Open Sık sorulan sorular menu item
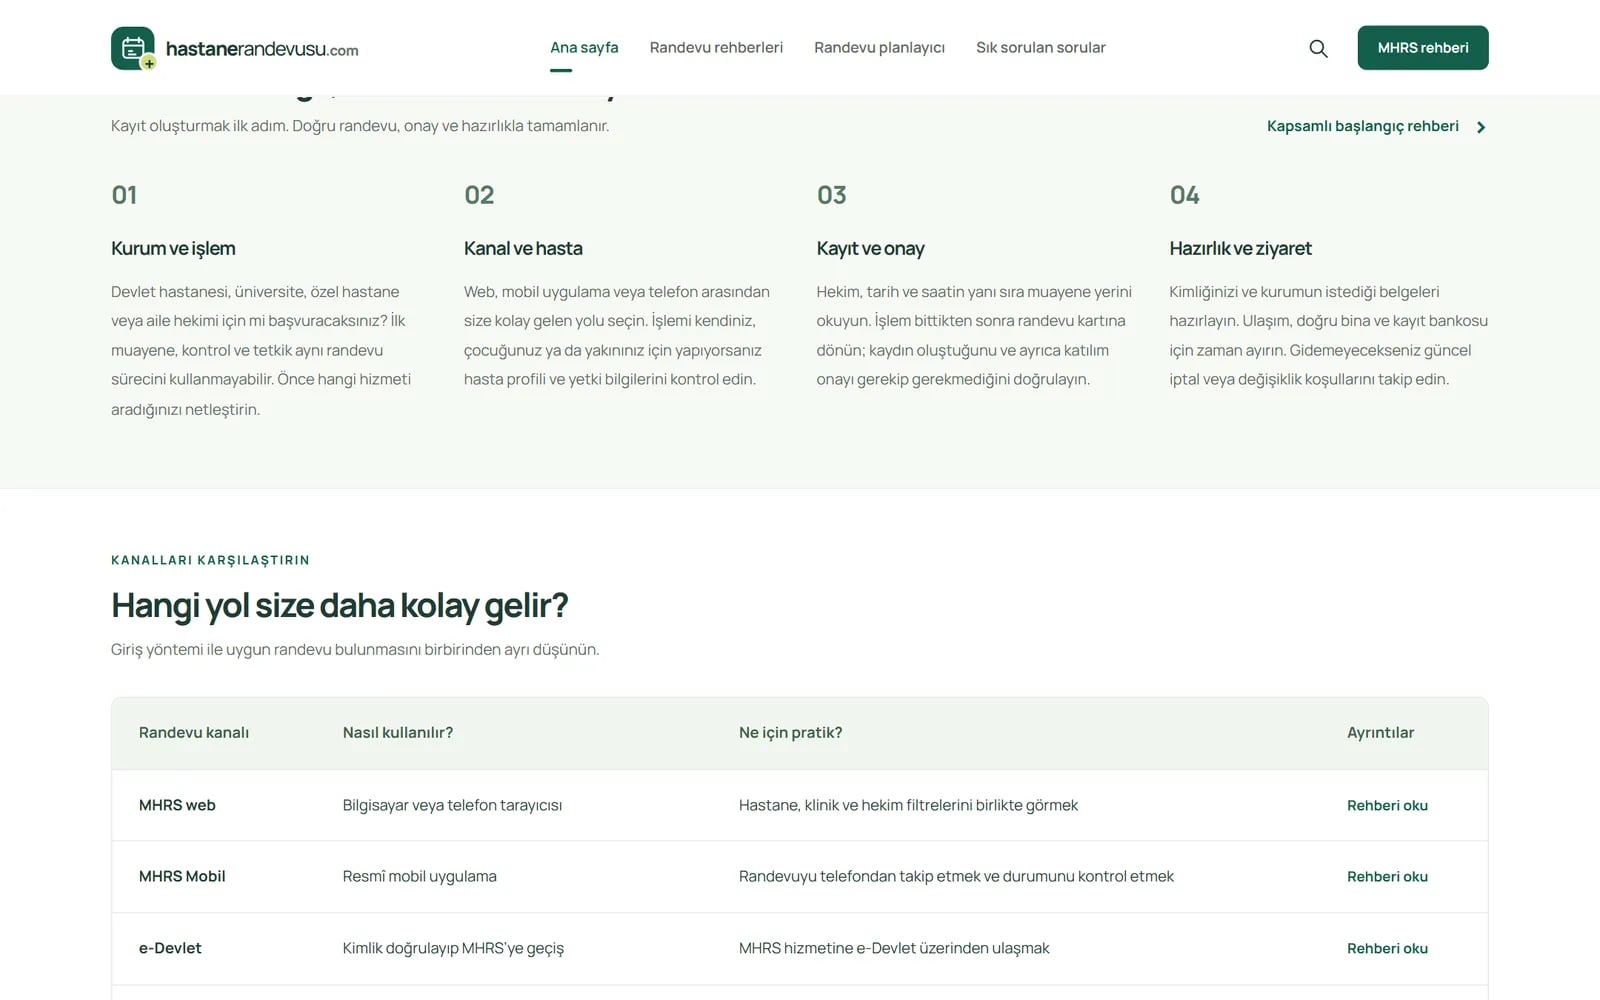 tap(1041, 48)
